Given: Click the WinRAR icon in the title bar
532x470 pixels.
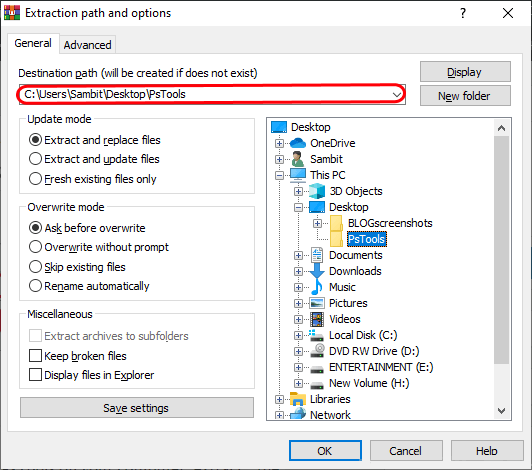Looking at the screenshot, I should [12, 13].
